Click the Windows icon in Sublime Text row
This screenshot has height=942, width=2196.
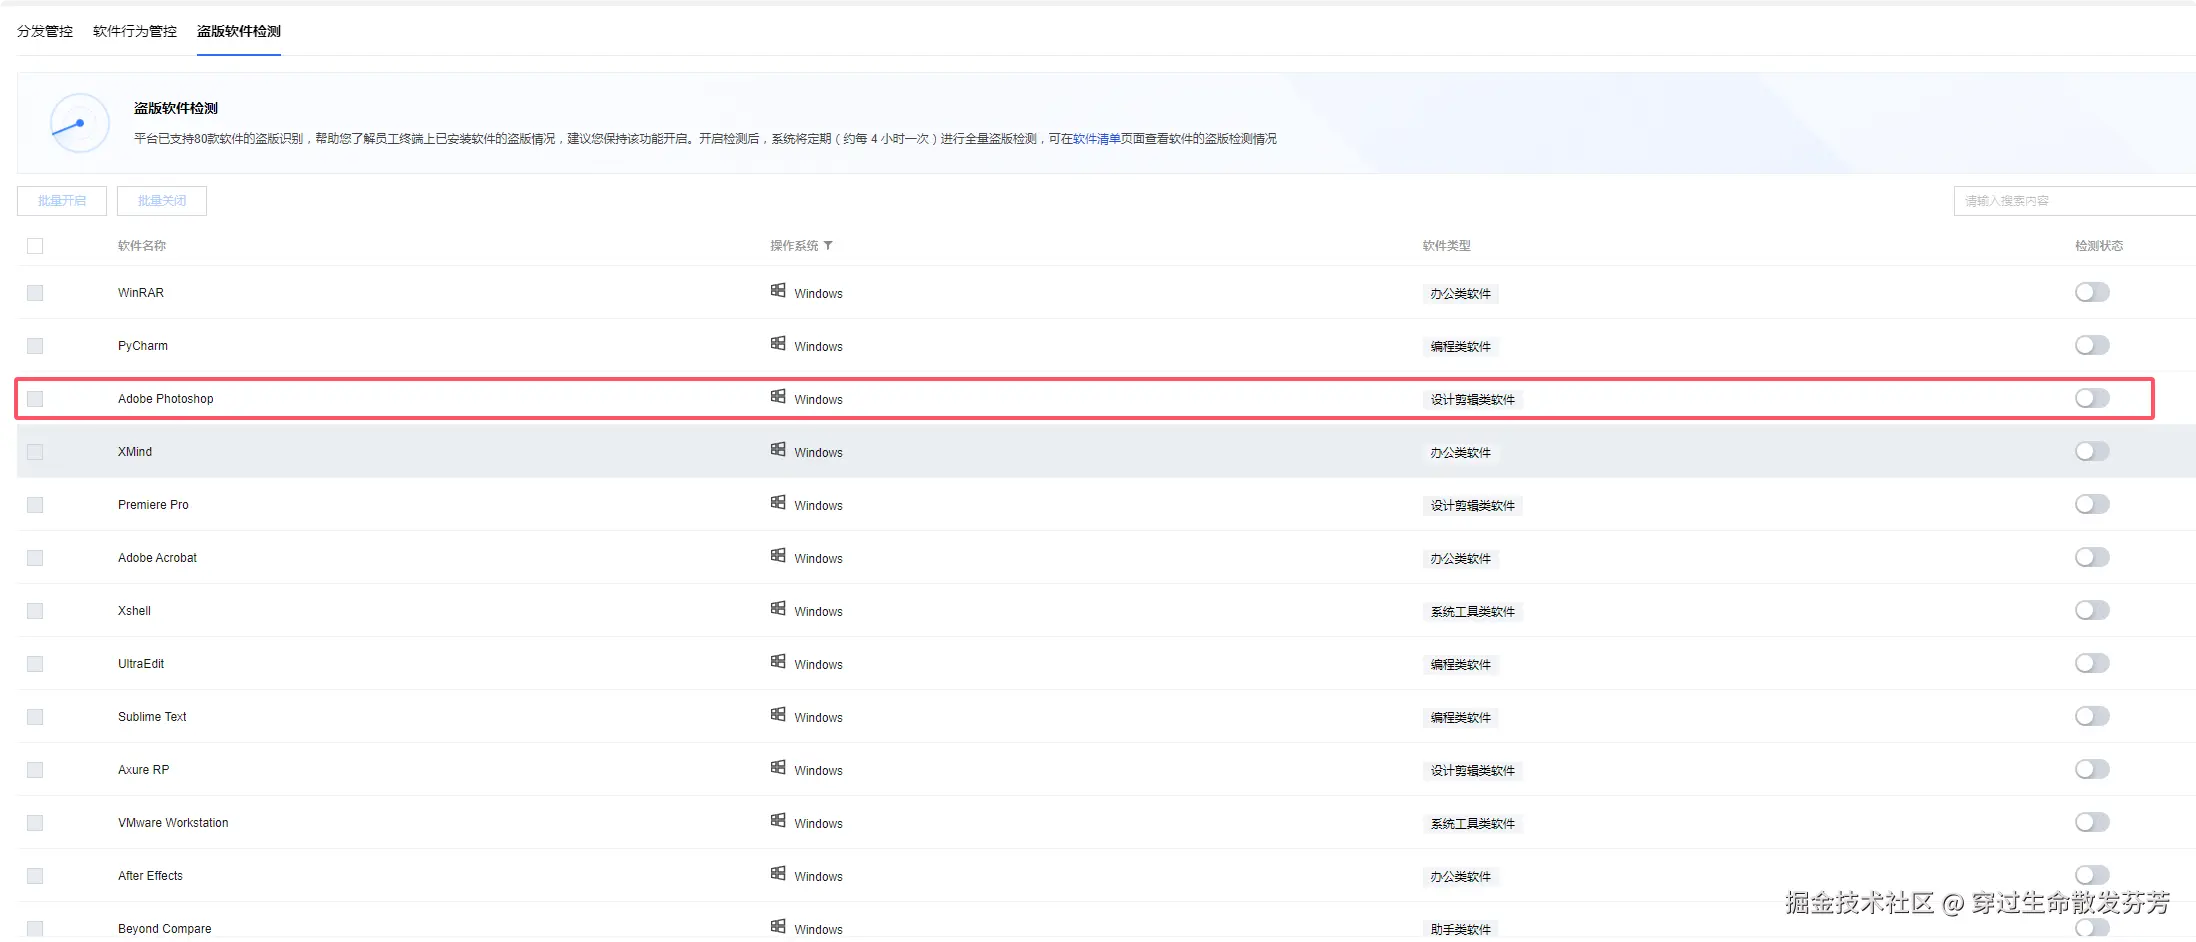[x=778, y=715]
